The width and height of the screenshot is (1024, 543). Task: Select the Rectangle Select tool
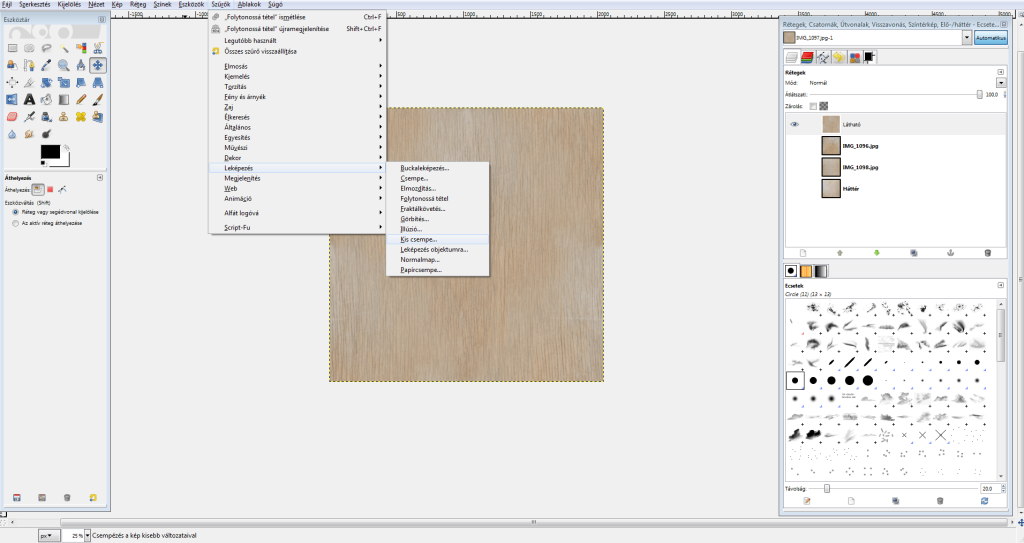tap(13, 48)
